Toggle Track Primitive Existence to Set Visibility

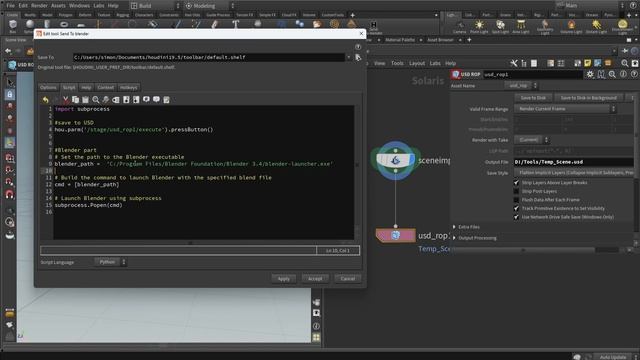pos(516,208)
